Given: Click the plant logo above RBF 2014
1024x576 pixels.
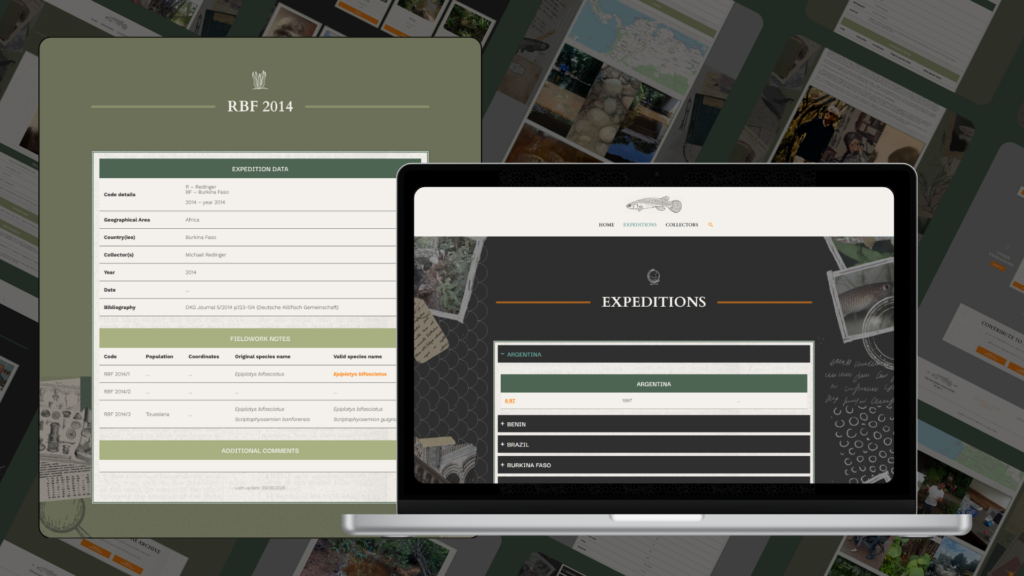Looking at the screenshot, I should [259, 80].
